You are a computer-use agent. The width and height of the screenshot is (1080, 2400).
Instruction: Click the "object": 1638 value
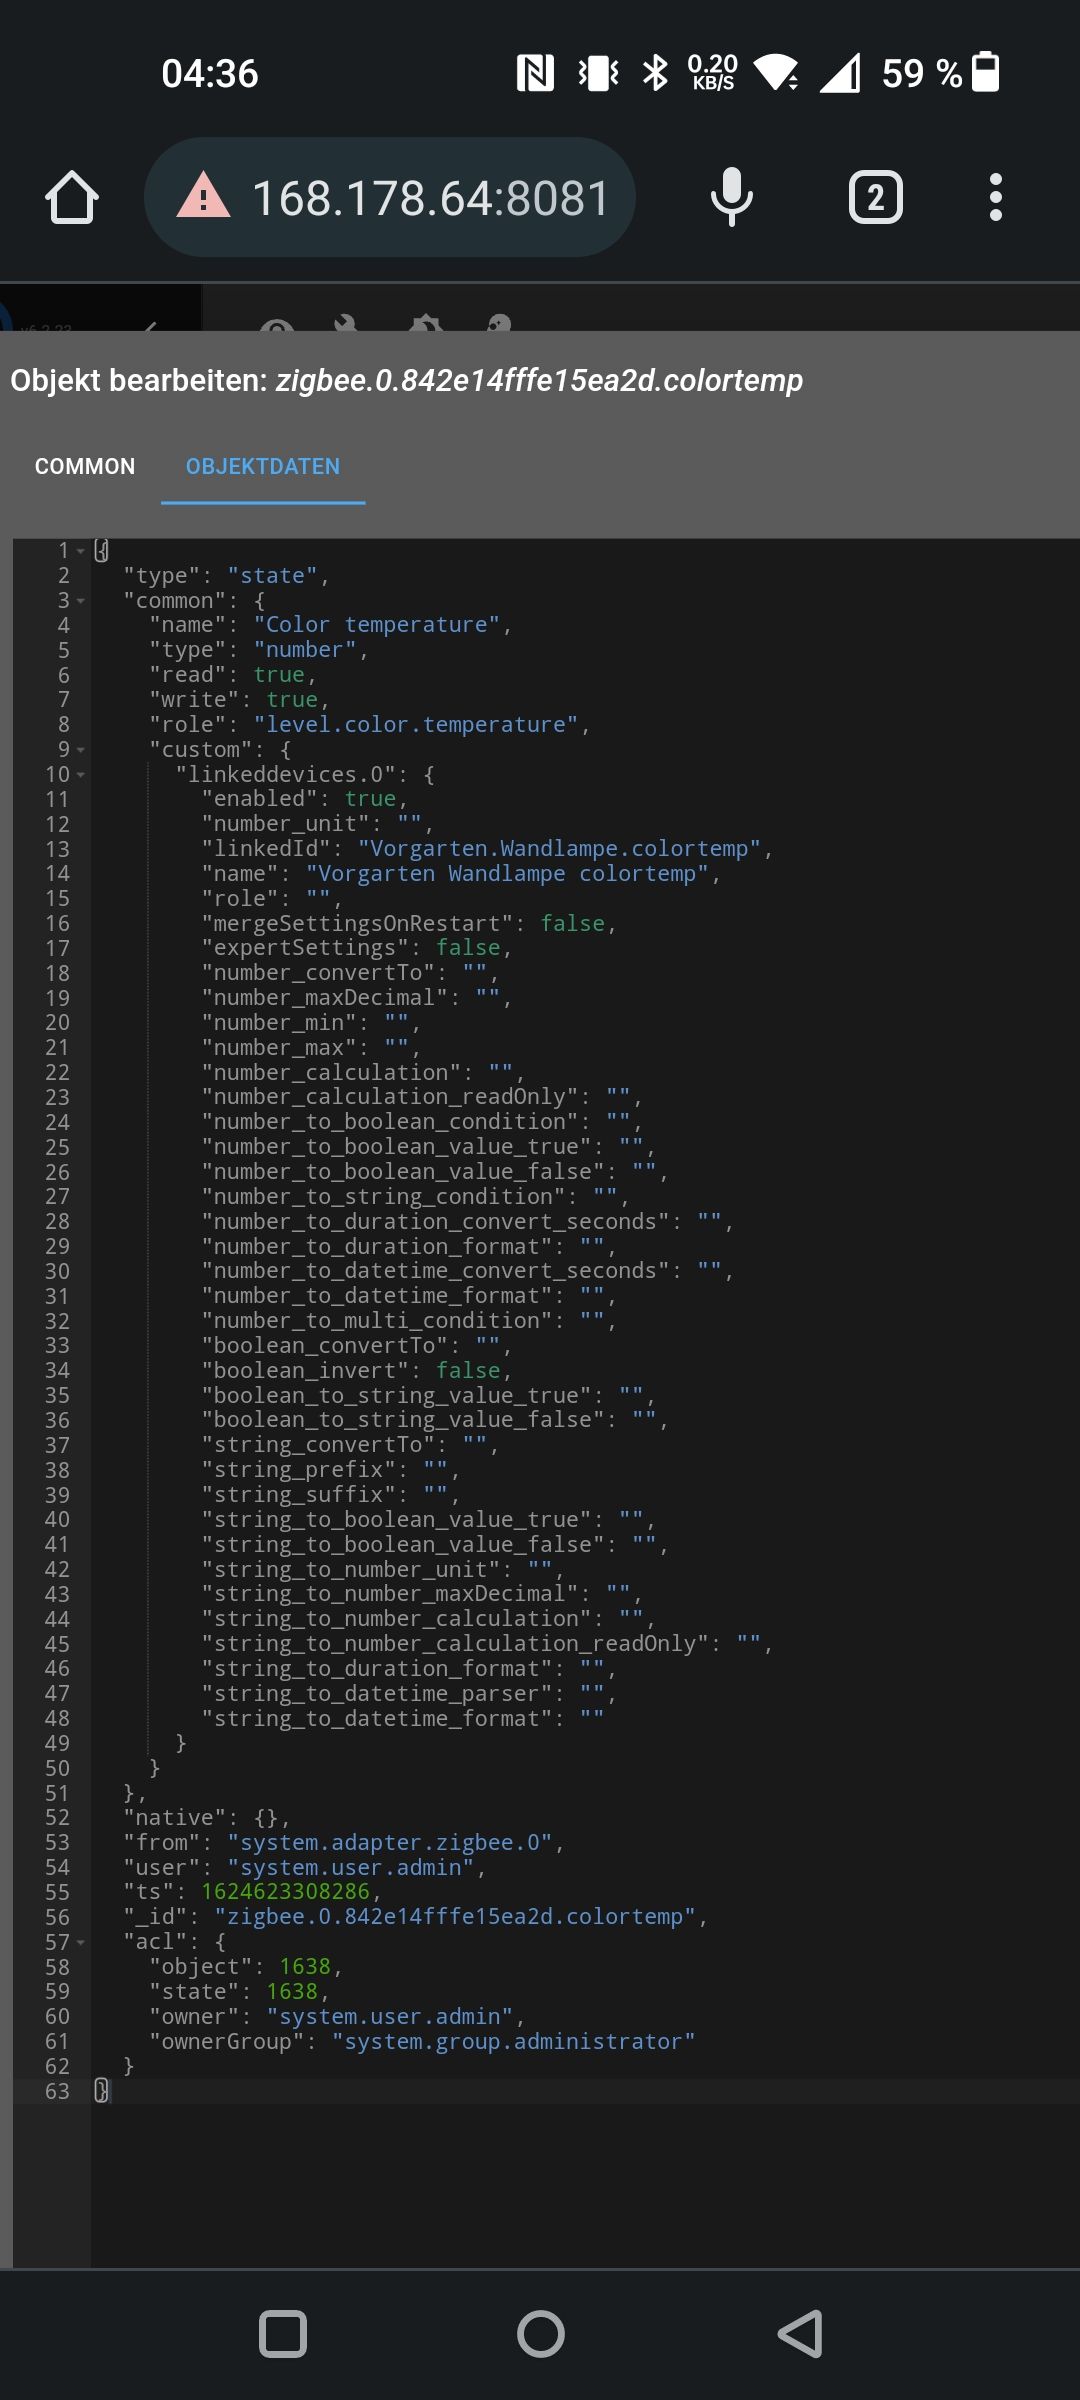point(305,1967)
